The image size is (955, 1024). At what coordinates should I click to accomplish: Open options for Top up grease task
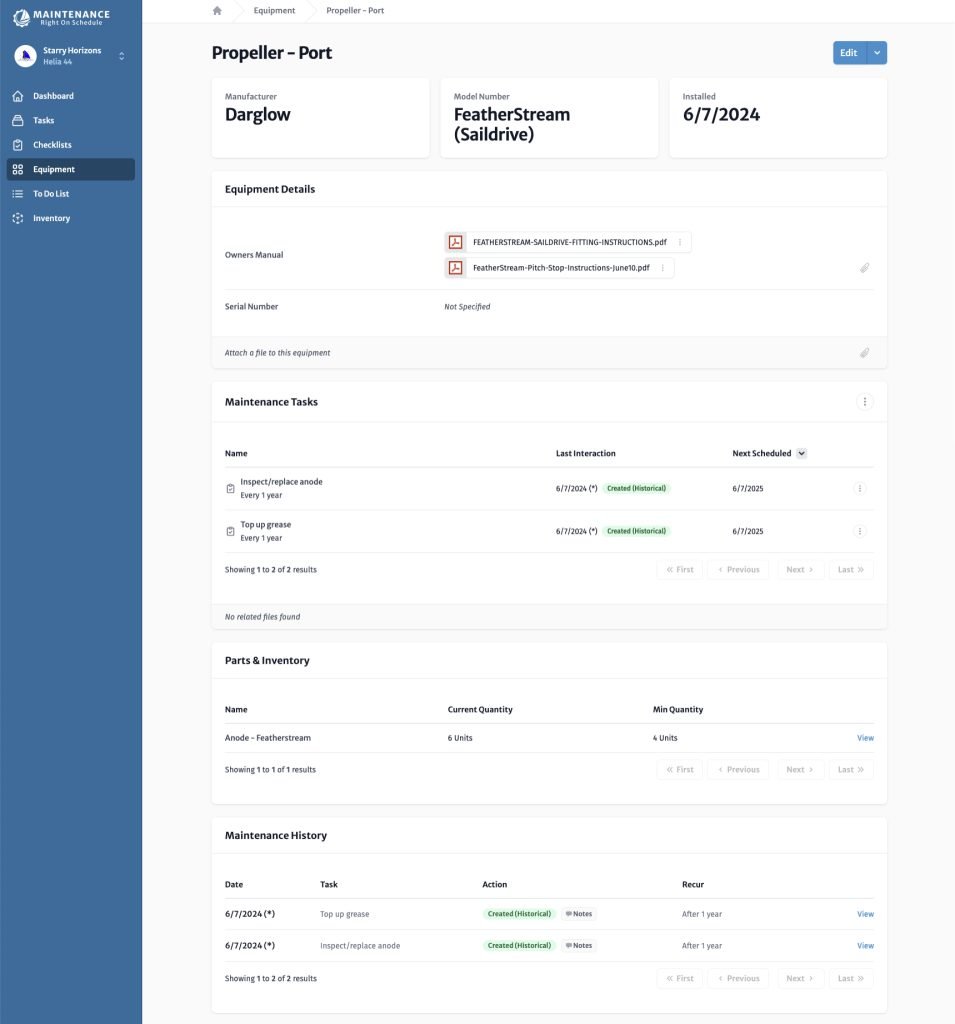(860, 532)
